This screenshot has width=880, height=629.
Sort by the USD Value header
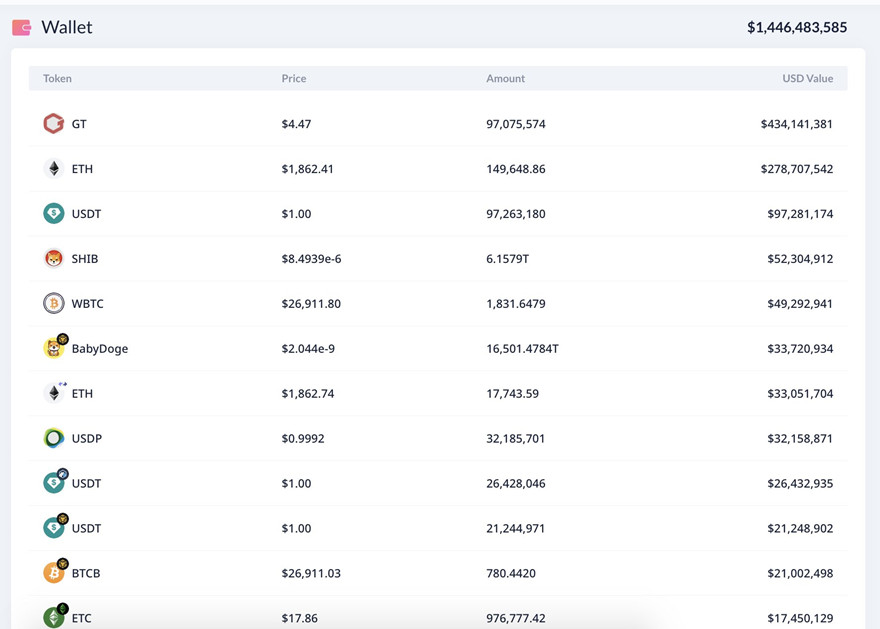point(808,79)
